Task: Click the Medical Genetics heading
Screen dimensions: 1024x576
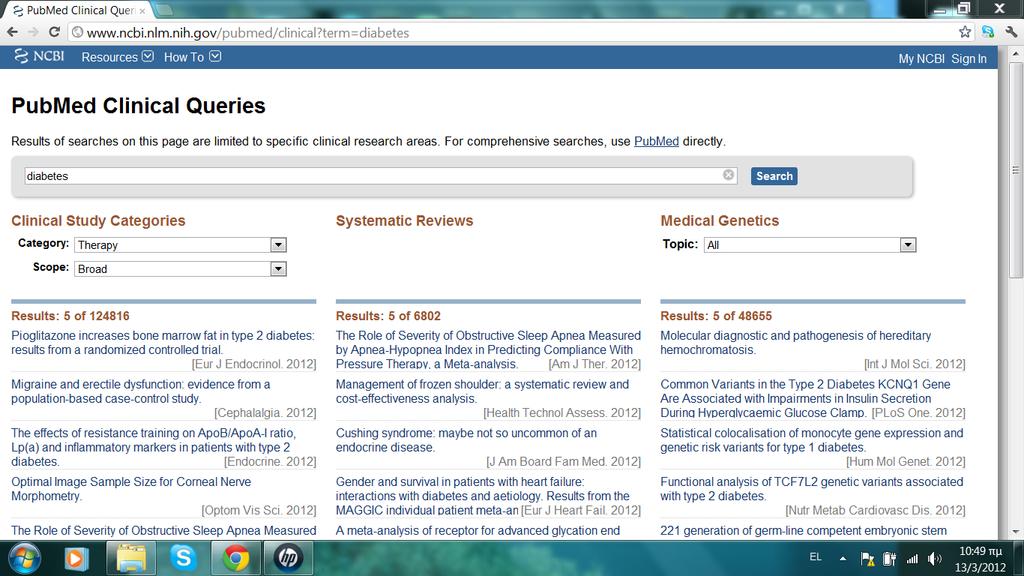Action: pos(720,221)
